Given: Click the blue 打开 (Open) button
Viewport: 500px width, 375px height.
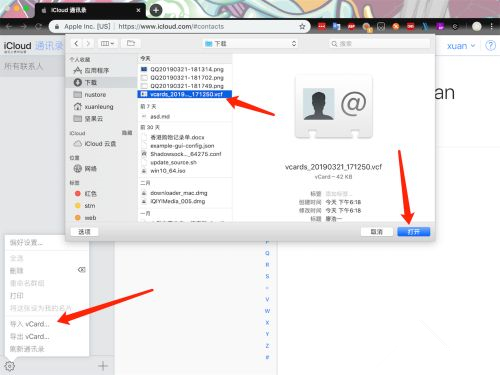Looking at the screenshot, I should tap(414, 232).
